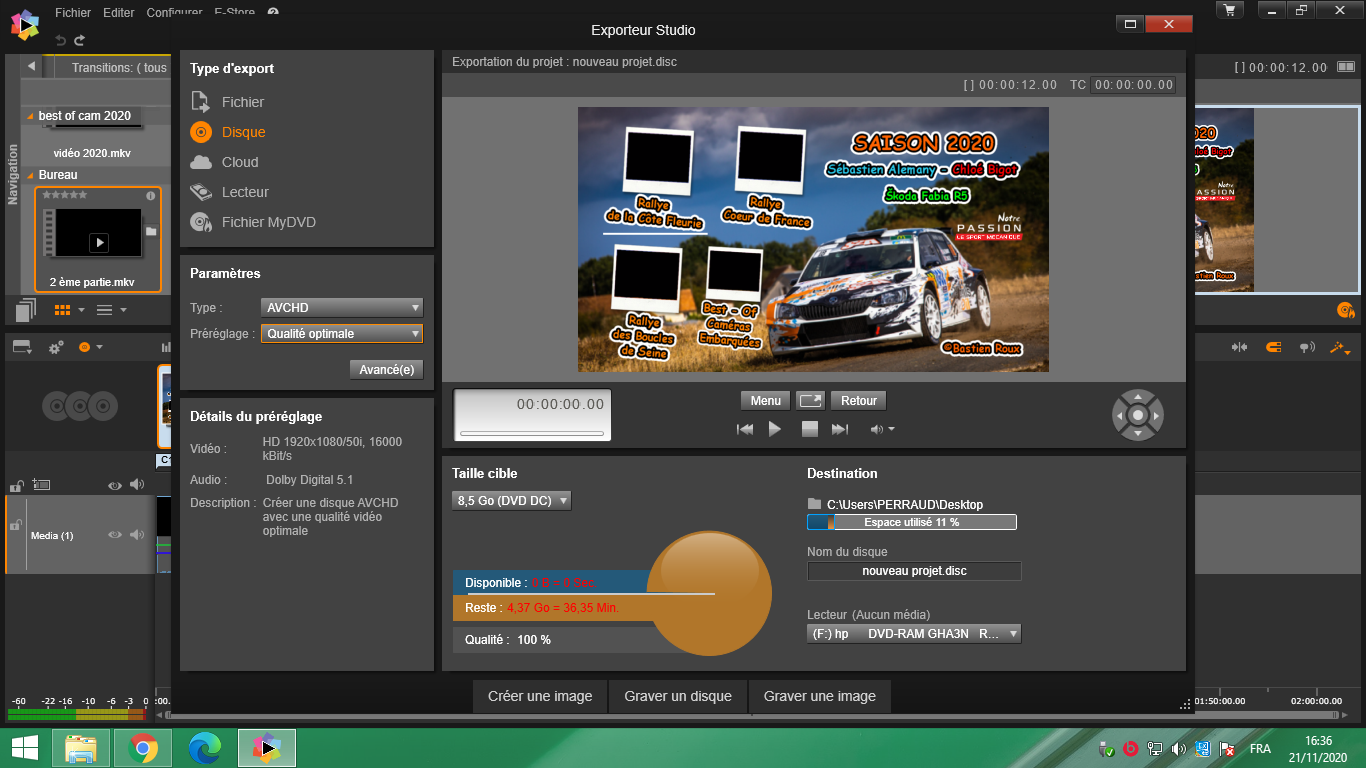Open the preview volume control
Image resolution: width=1366 pixels, height=768 pixels.
pyautogui.click(x=881, y=429)
